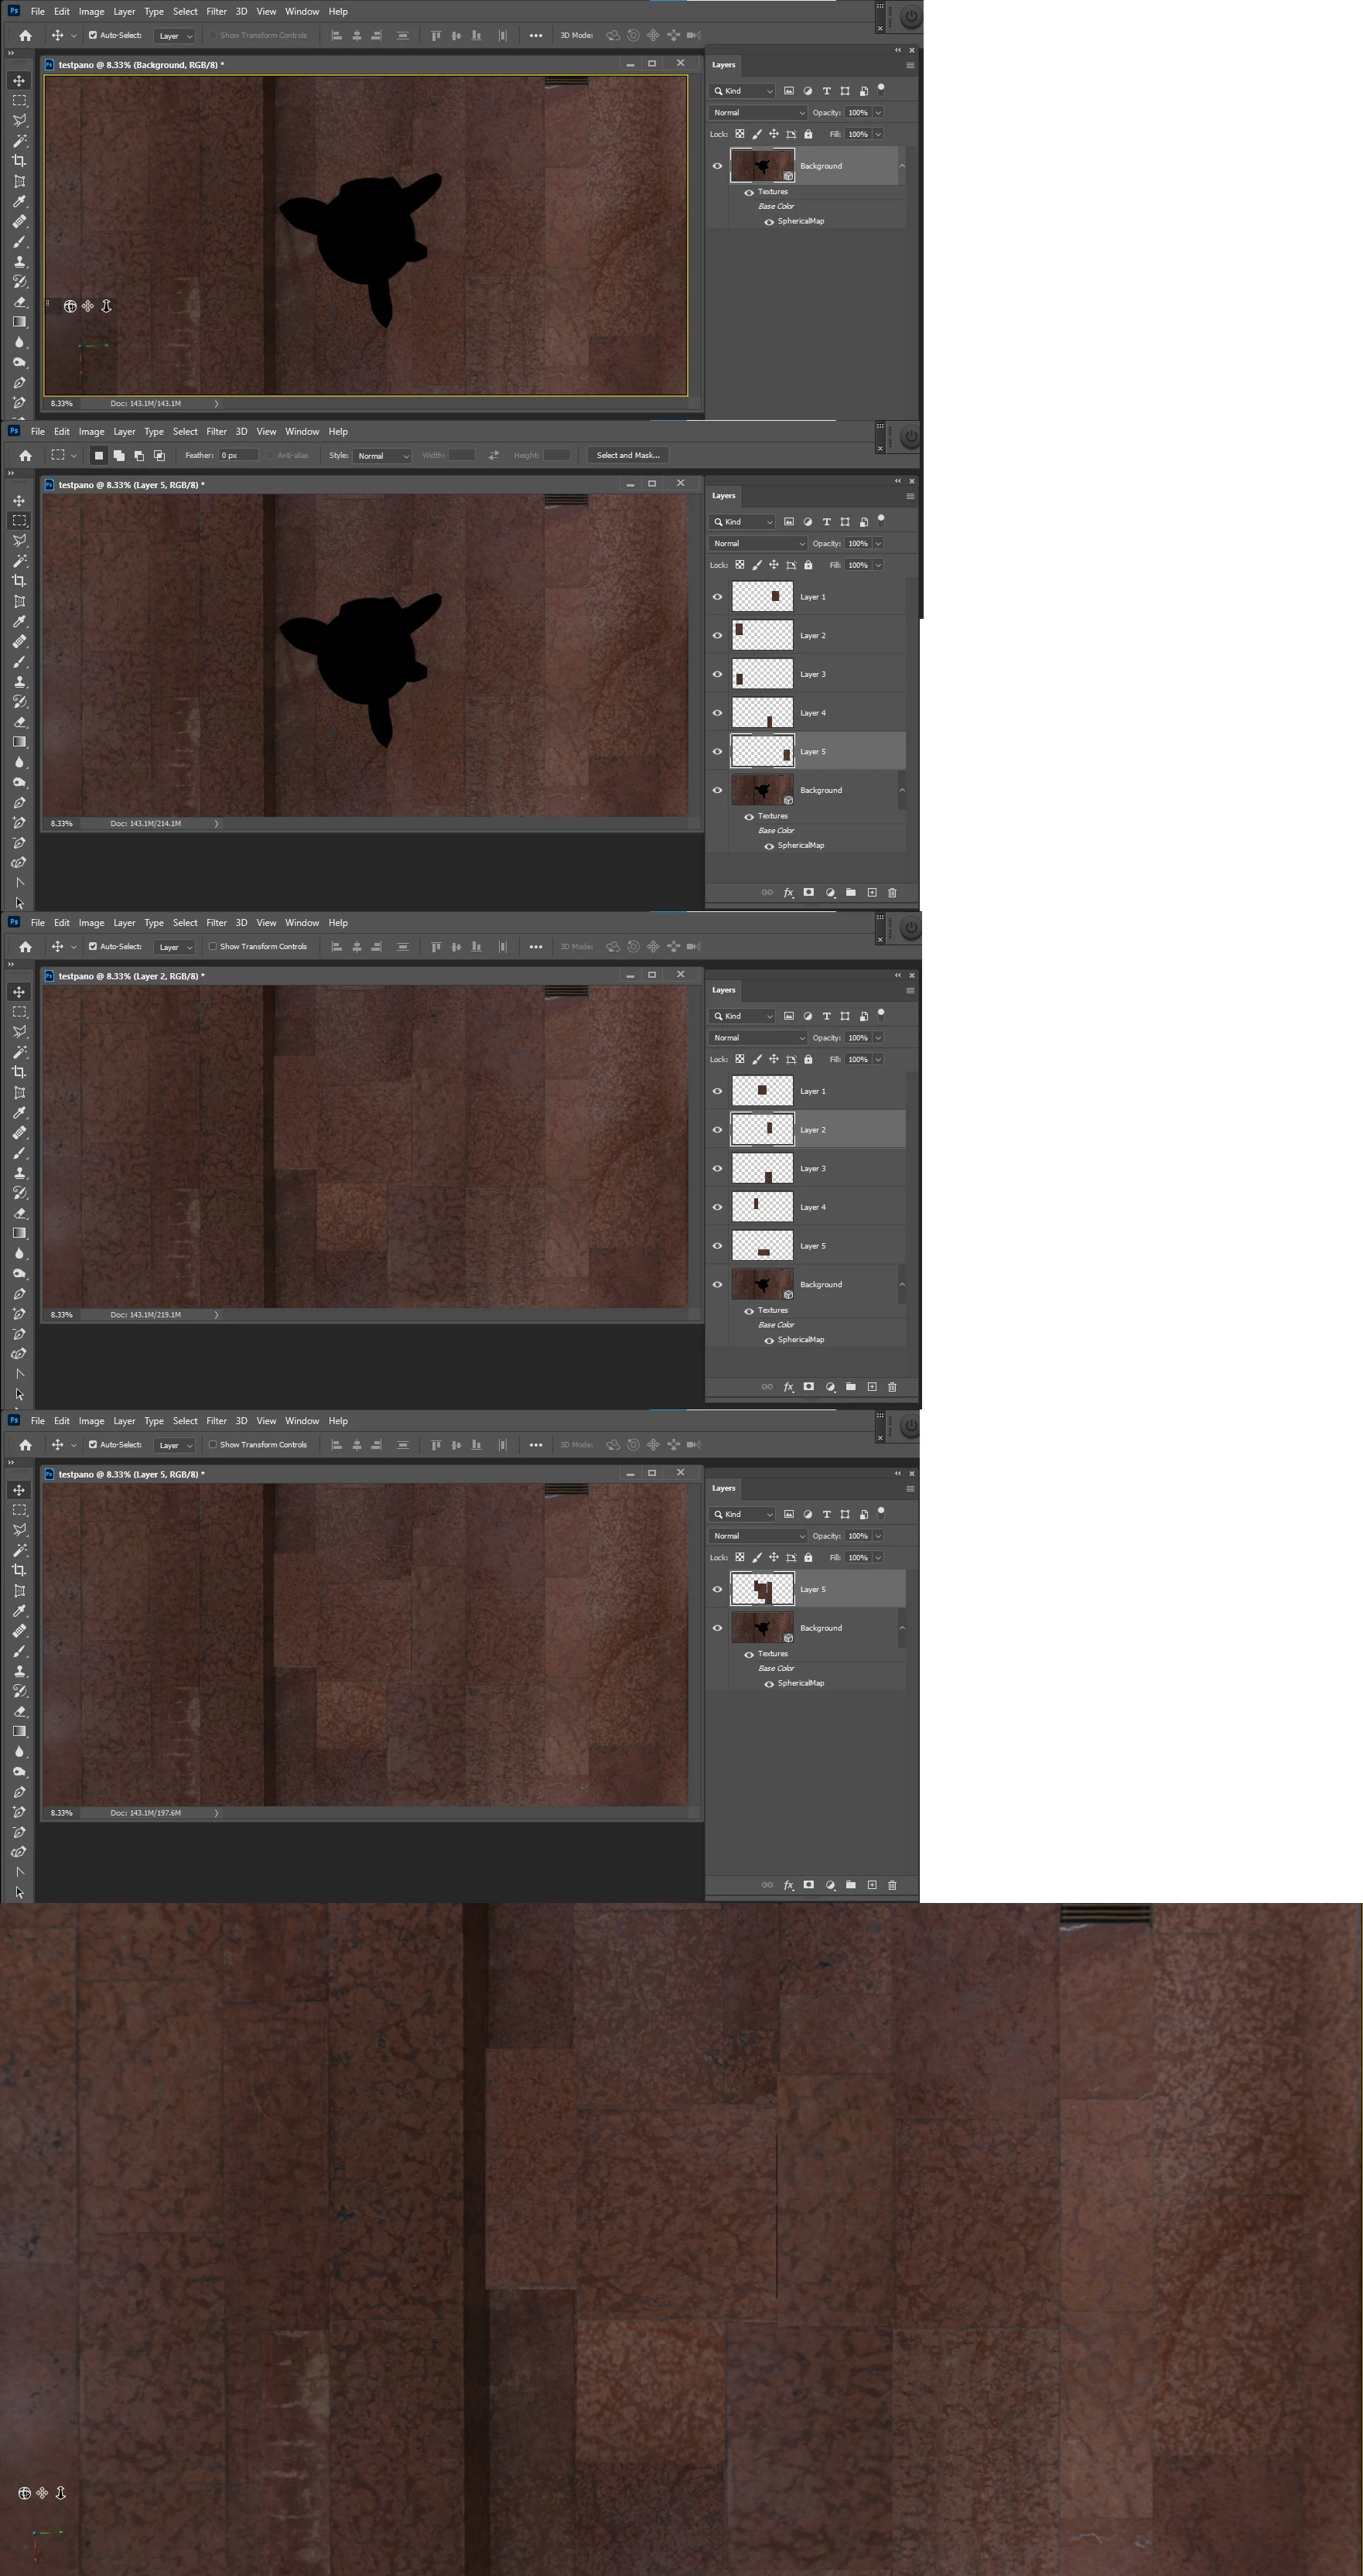1363x2576 pixels.
Task: Click Select and Mask... button
Action: 628,455
